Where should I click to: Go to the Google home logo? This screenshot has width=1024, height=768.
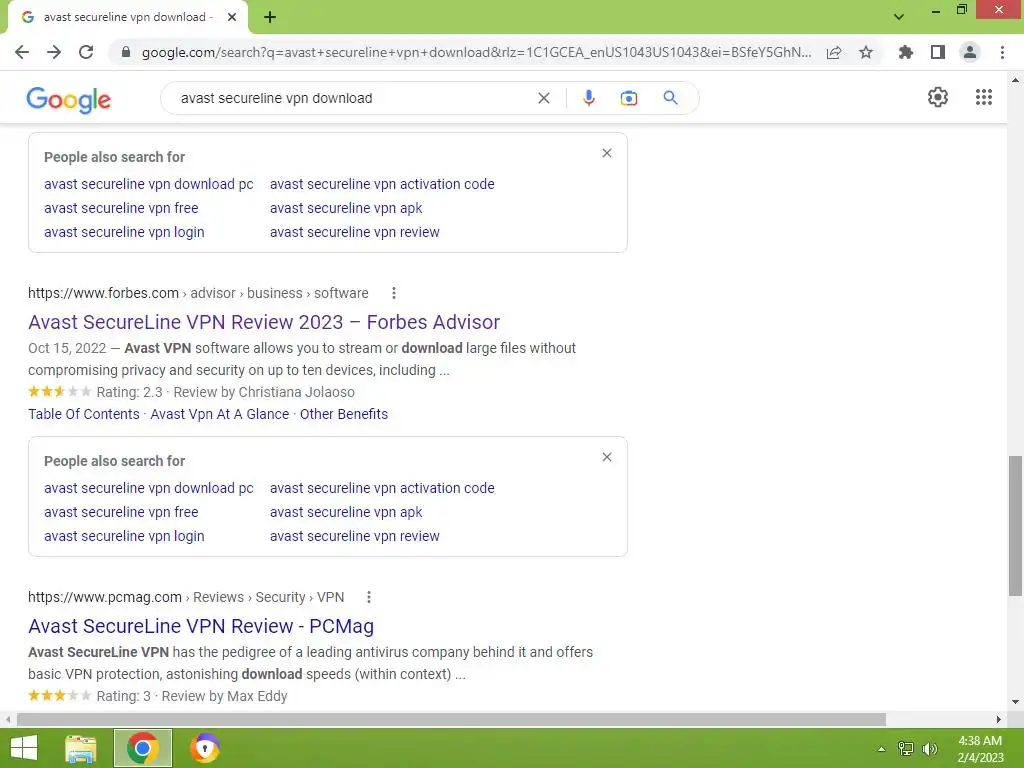(x=69, y=100)
